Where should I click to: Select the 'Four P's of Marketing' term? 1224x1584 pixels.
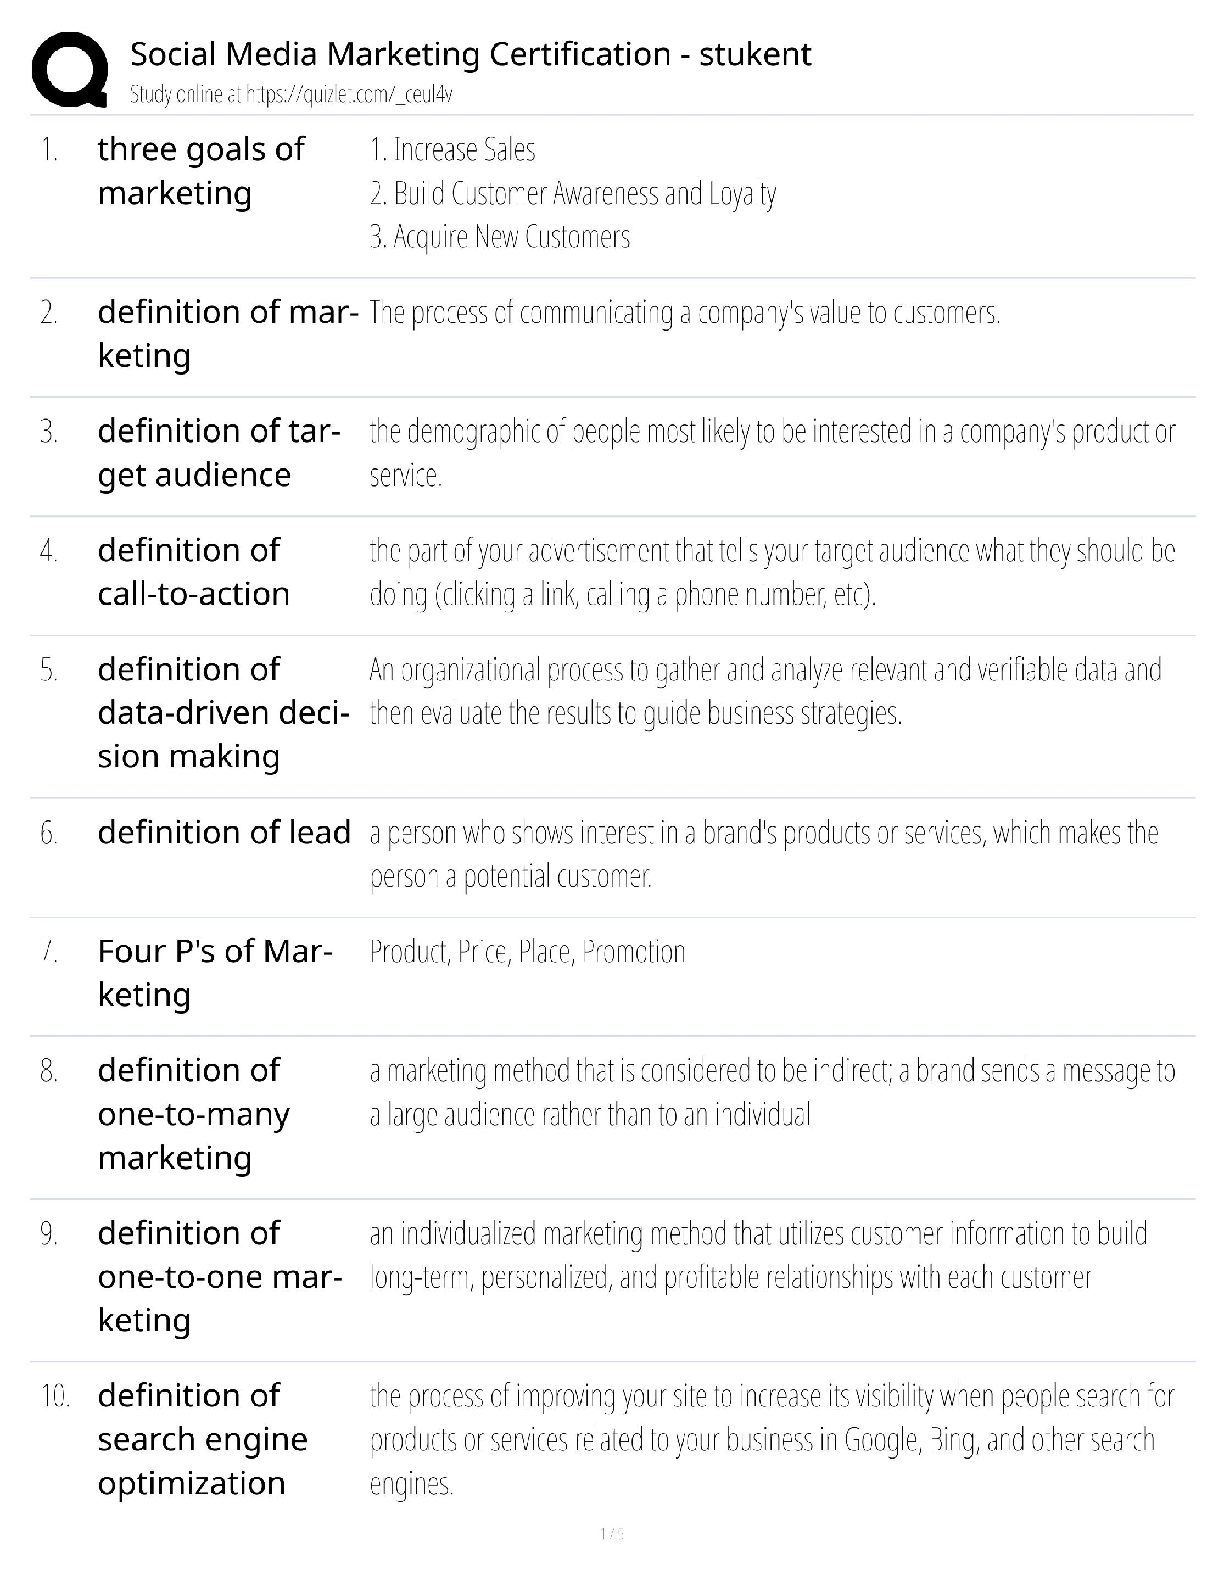coord(214,972)
